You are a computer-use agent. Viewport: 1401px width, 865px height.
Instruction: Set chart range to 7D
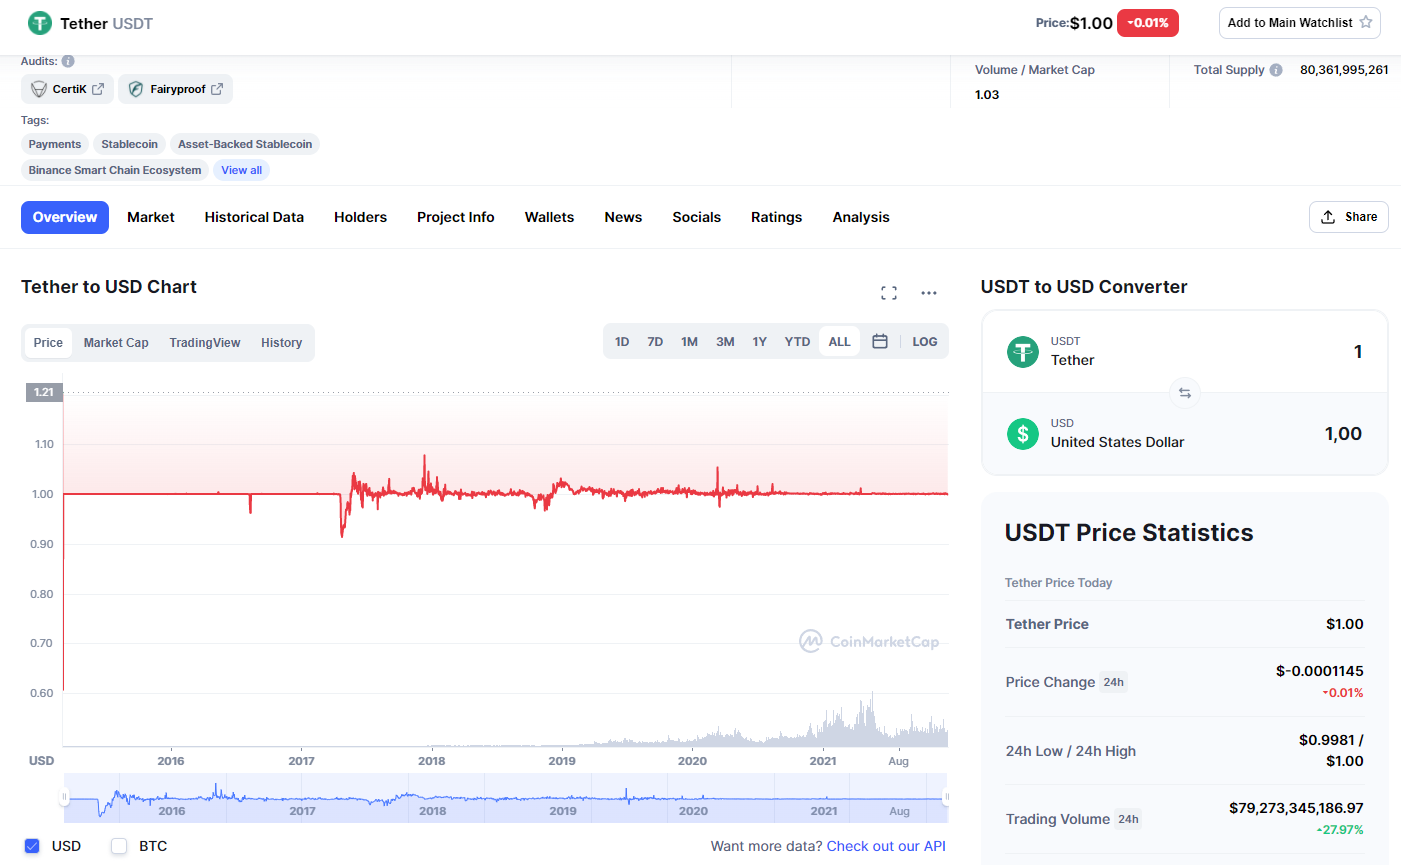click(655, 342)
